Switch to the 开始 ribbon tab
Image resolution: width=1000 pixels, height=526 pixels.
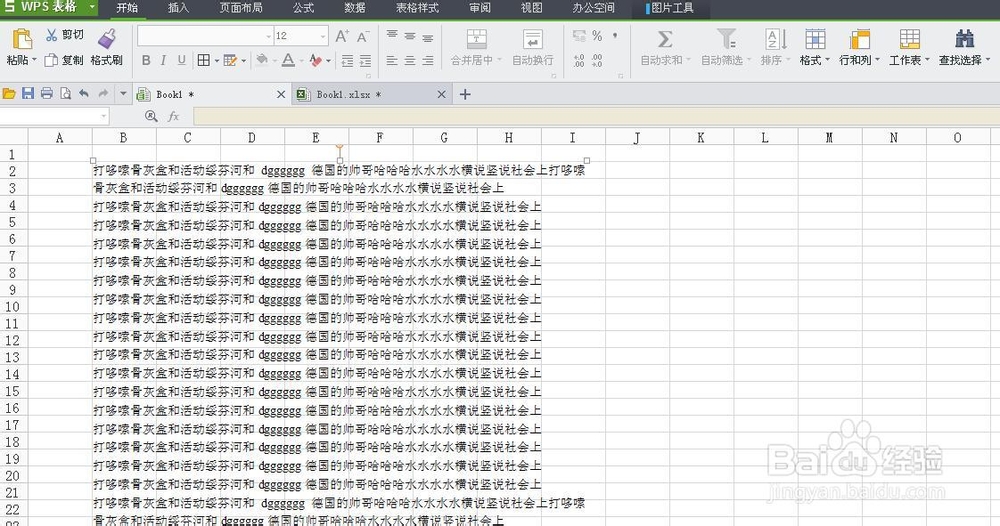(127, 8)
